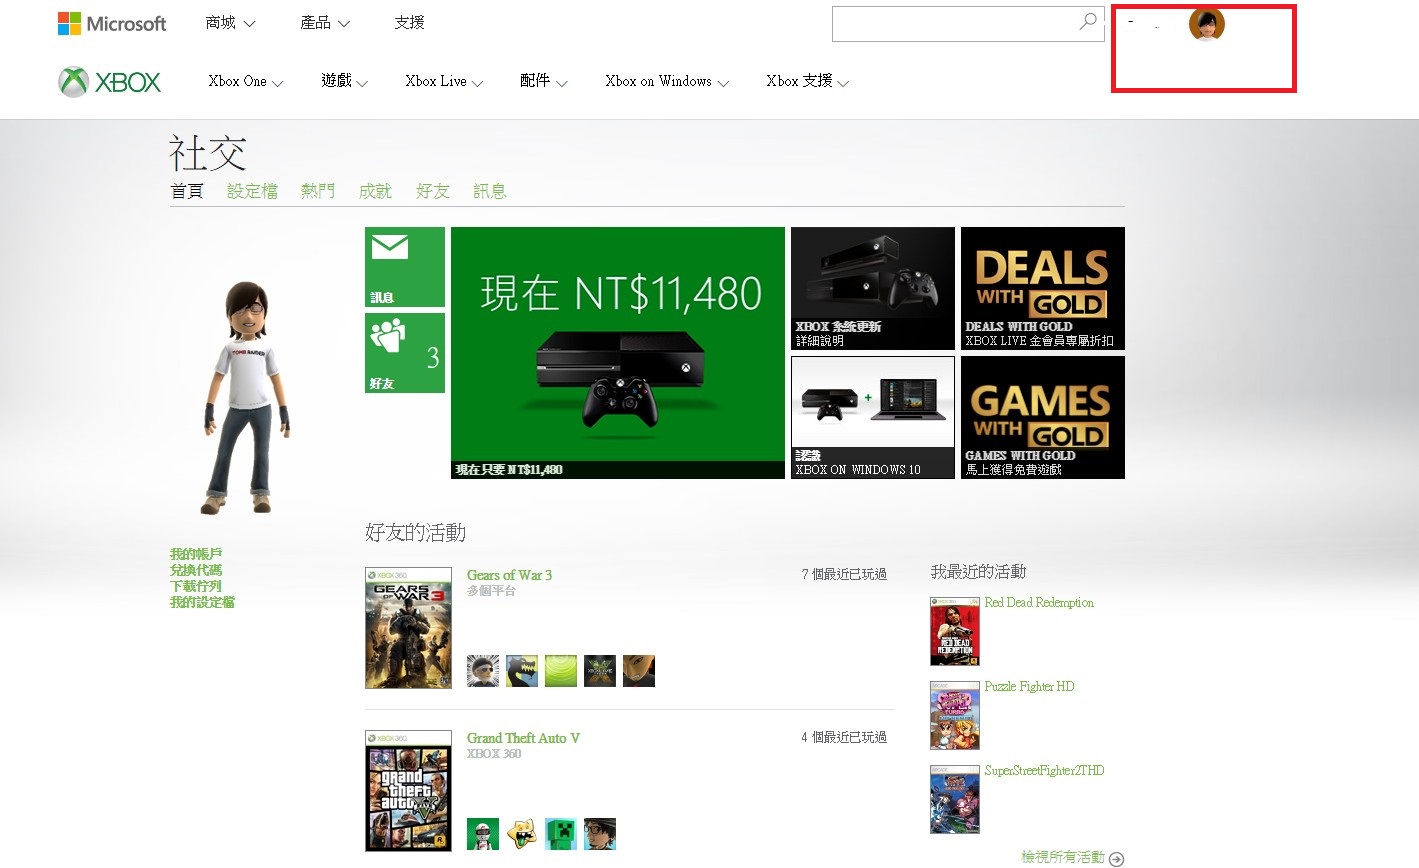Image resolution: width=1419 pixels, height=868 pixels.
Task: Open the Grand Theft Auto V title link
Action: [523, 738]
